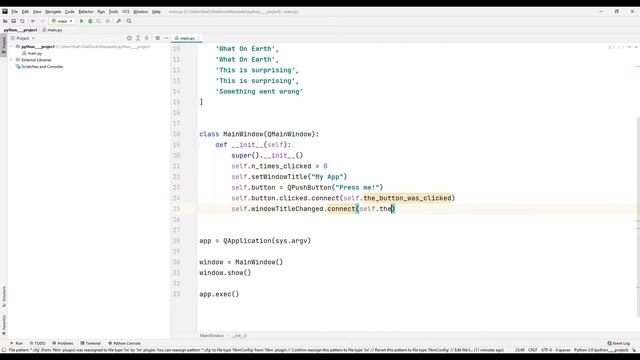Navigate back with the left arrow icon
This screenshot has width=640, height=360.
tap(33, 21)
